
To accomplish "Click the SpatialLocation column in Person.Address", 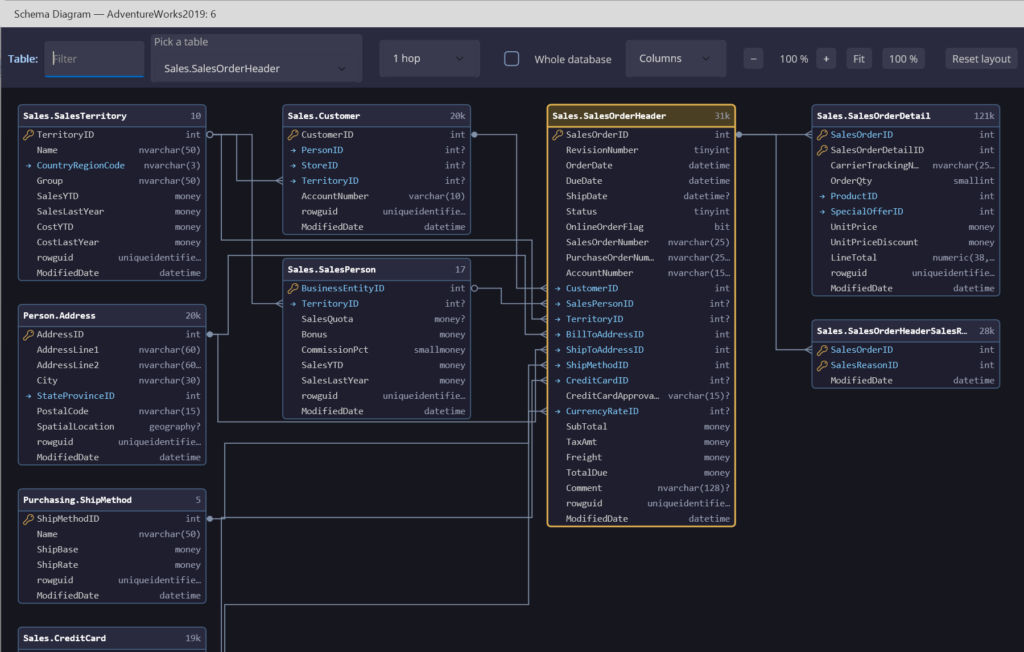I will (x=112, y=427).
